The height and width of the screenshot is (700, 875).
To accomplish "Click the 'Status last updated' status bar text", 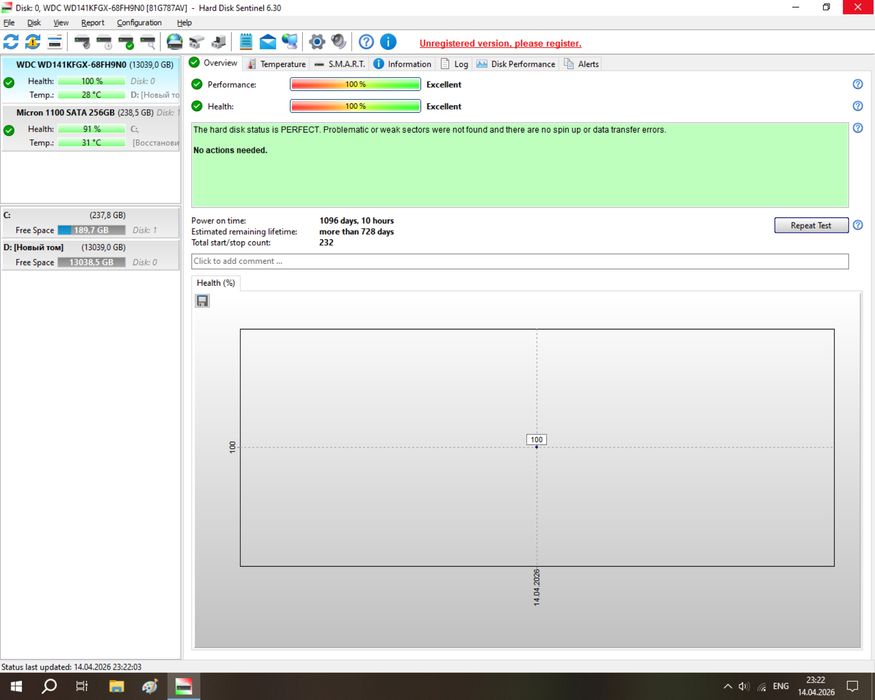I will (x=71, y=667).
